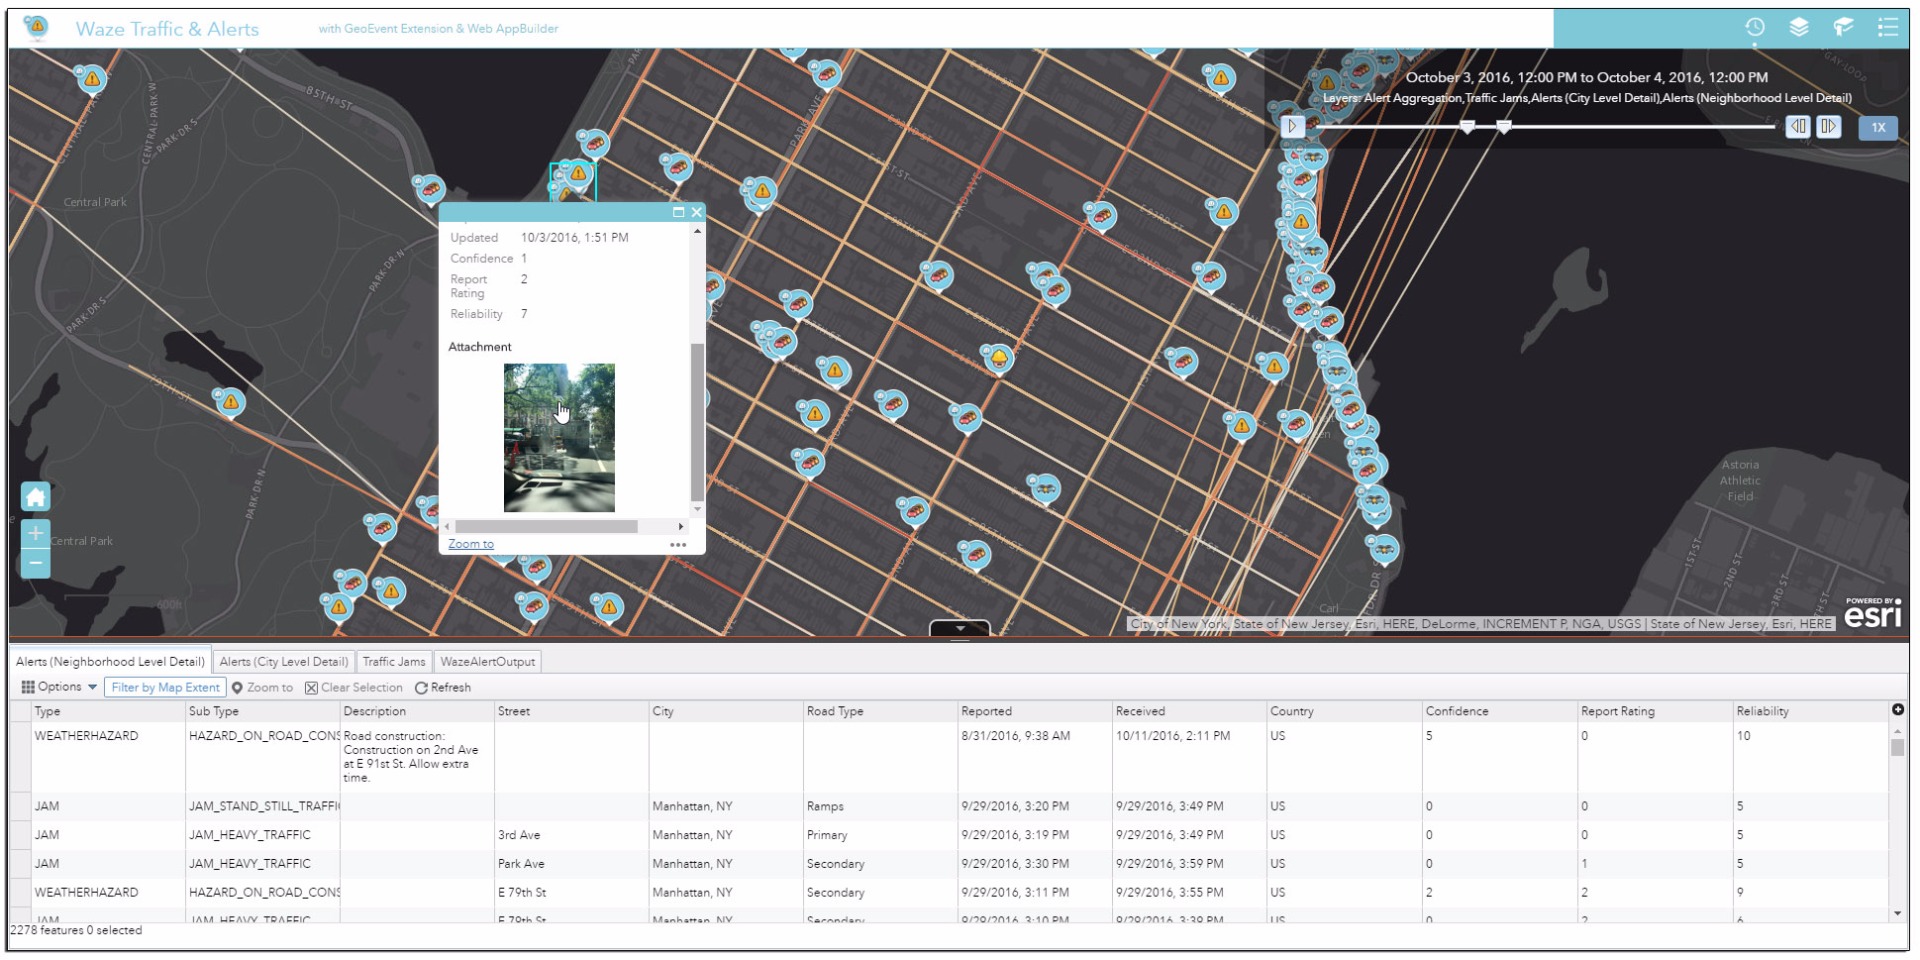Click the row selector for Ramps row
Screen dimensions: 1920x960
(x=21, y=806)
